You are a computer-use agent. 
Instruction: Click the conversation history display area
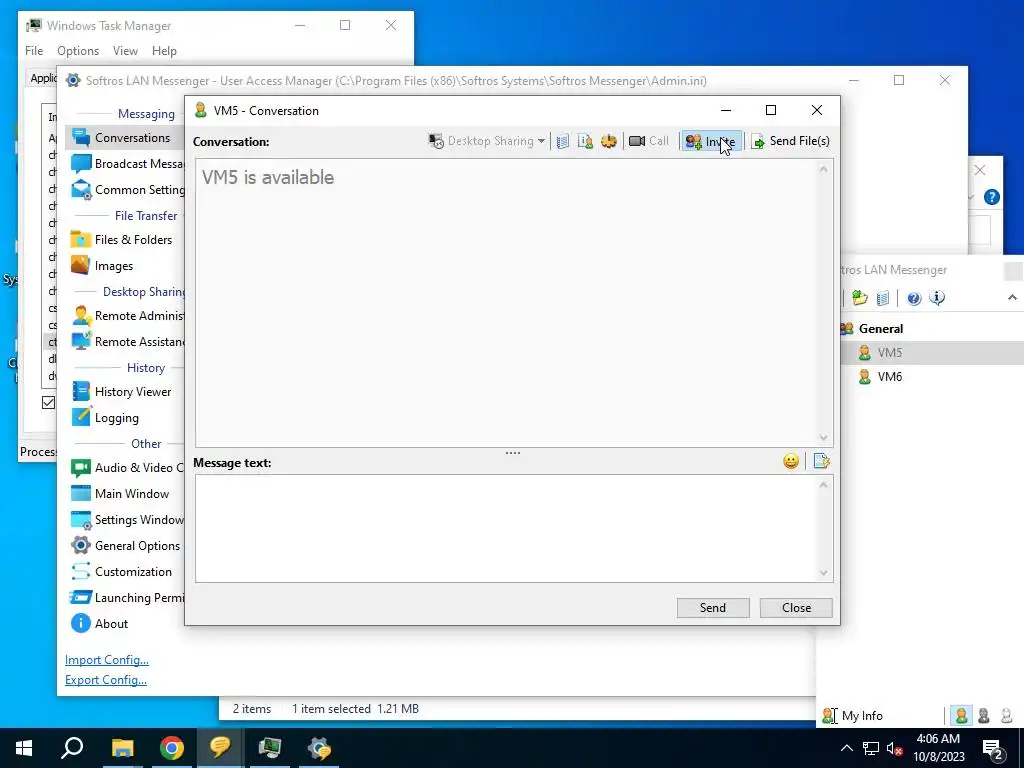click(x=506, y=303)
